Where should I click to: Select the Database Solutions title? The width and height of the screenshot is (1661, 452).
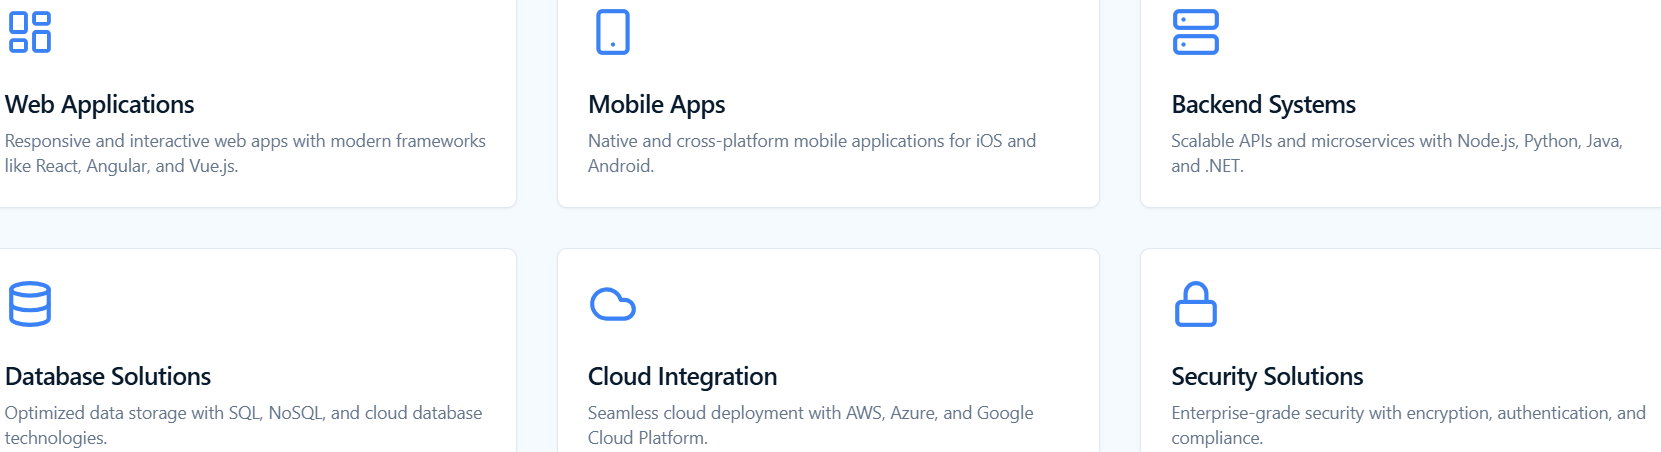[x=108, y=376]
